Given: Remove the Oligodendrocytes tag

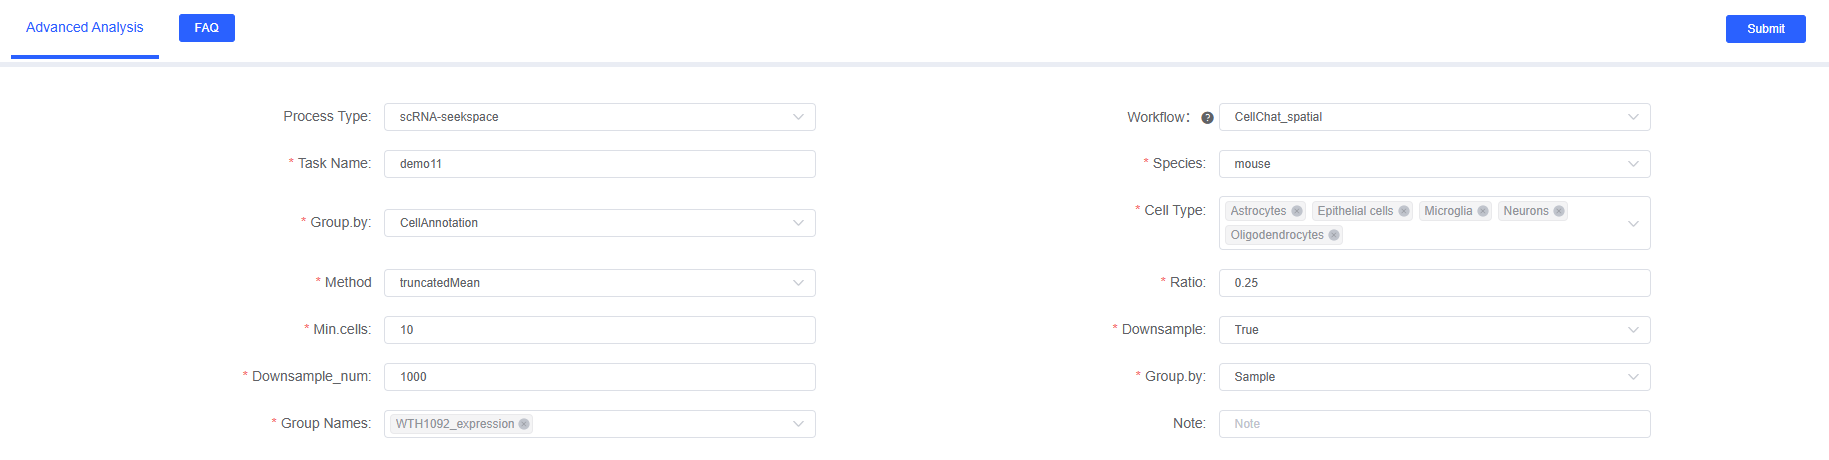Looking at the screenshot, I should (1334, 235).
